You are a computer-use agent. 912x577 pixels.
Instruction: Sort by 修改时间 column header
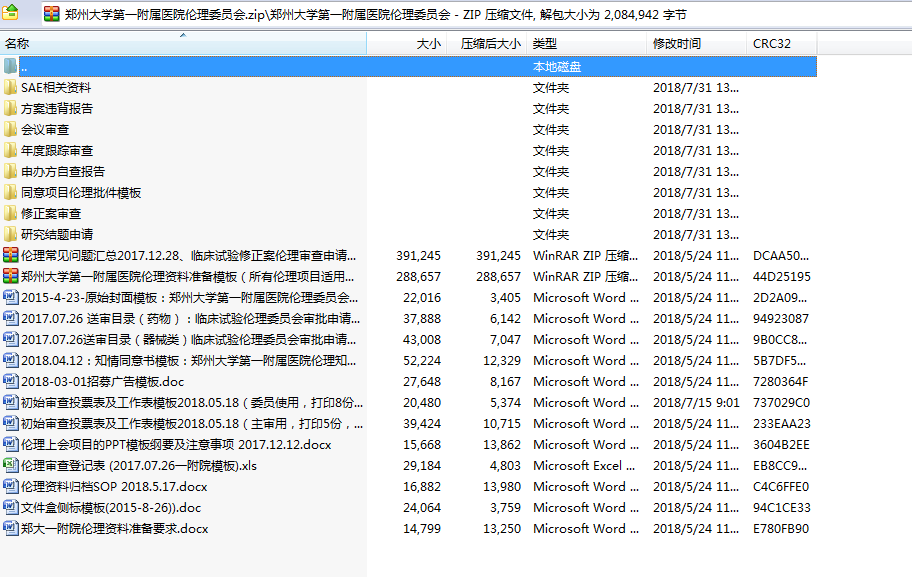(x=677, y=44)
